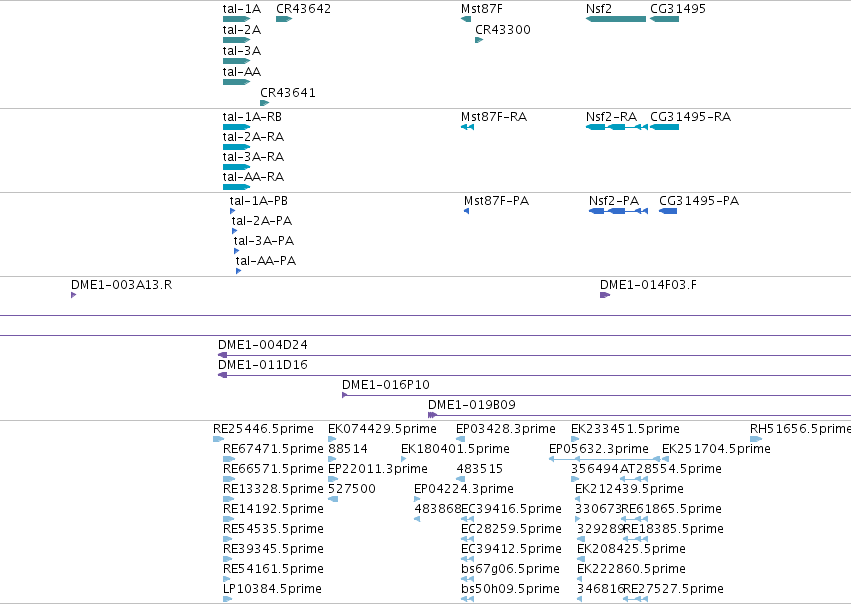Click the EP03428.3prime EST label
Viewport: 851px width, 604px height.
tap(506, 429)
